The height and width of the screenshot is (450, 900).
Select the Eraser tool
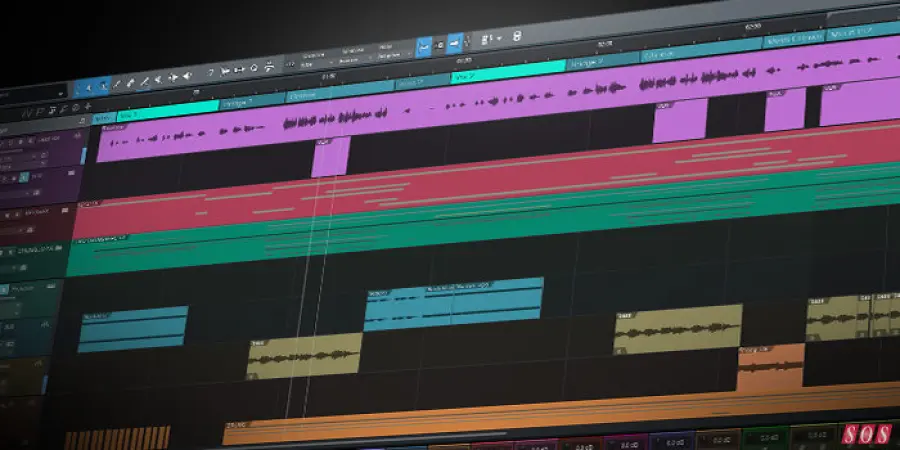(x=130, y=83)
